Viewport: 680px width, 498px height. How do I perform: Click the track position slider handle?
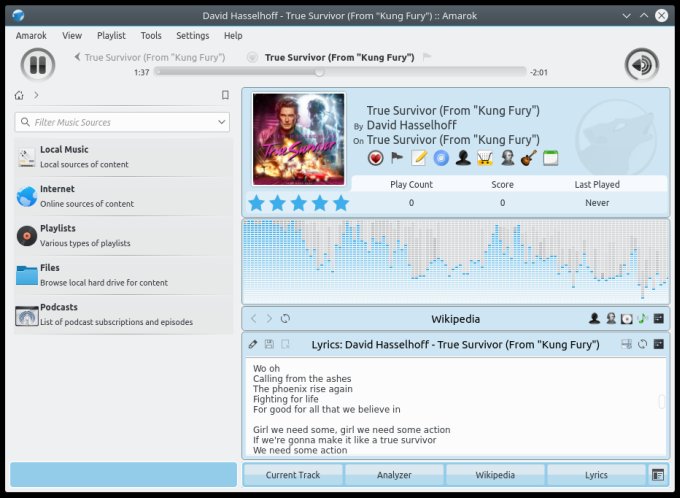coord(319,72)
